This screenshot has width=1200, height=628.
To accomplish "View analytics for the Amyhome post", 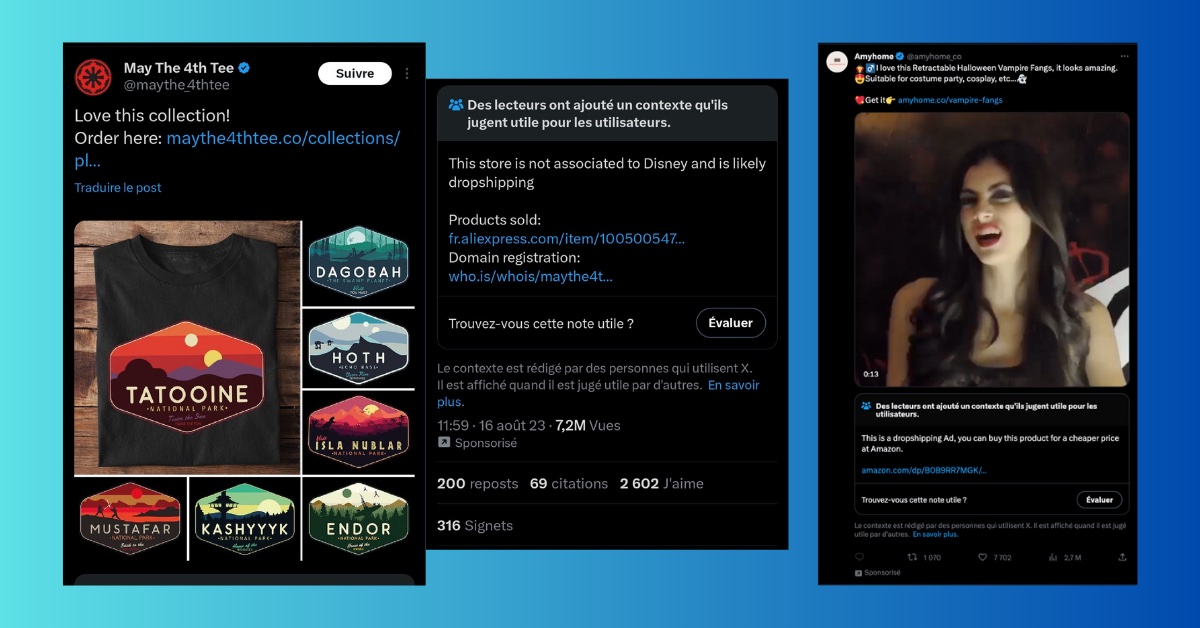I will 1053,557.
